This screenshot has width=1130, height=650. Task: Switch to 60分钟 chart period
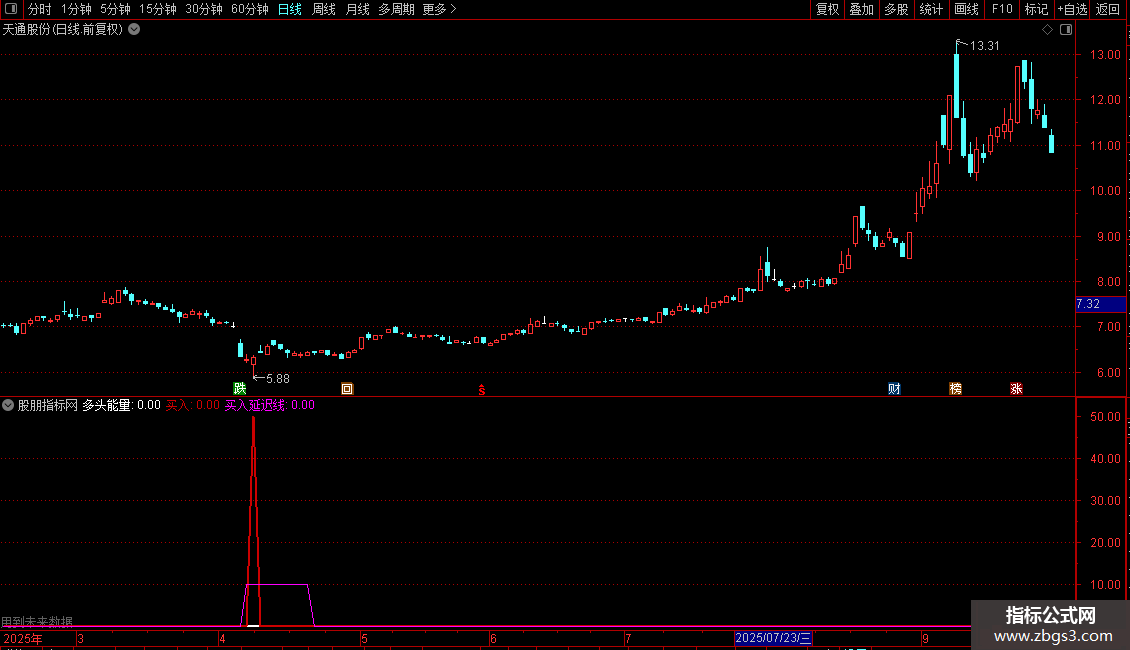point(250,9)
